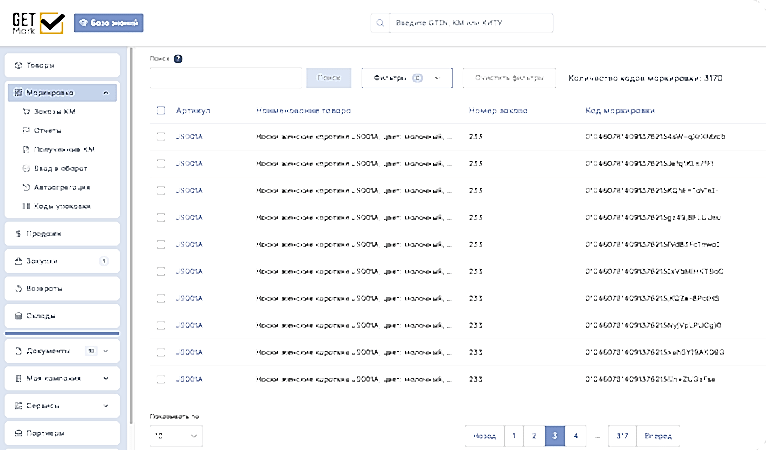This screenshot has width=766, height=450.
Task: Open the Фильтры dropdown
Action: pos(406,77)
